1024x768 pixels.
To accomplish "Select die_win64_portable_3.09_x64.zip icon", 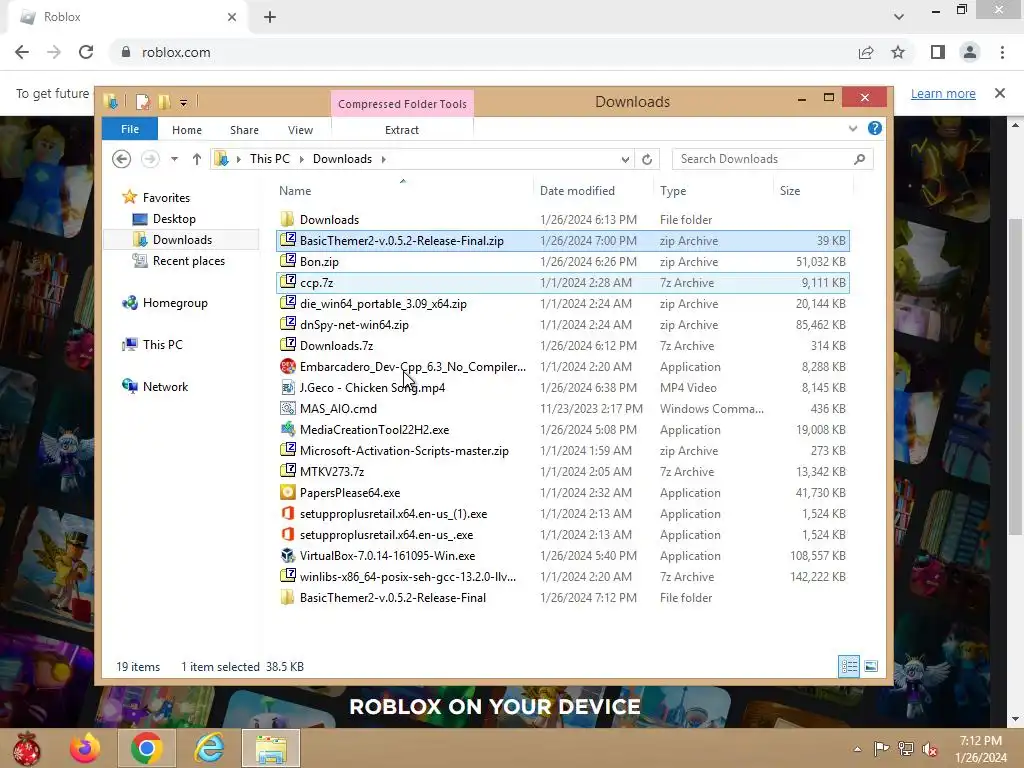I will [x=287, y=302].
